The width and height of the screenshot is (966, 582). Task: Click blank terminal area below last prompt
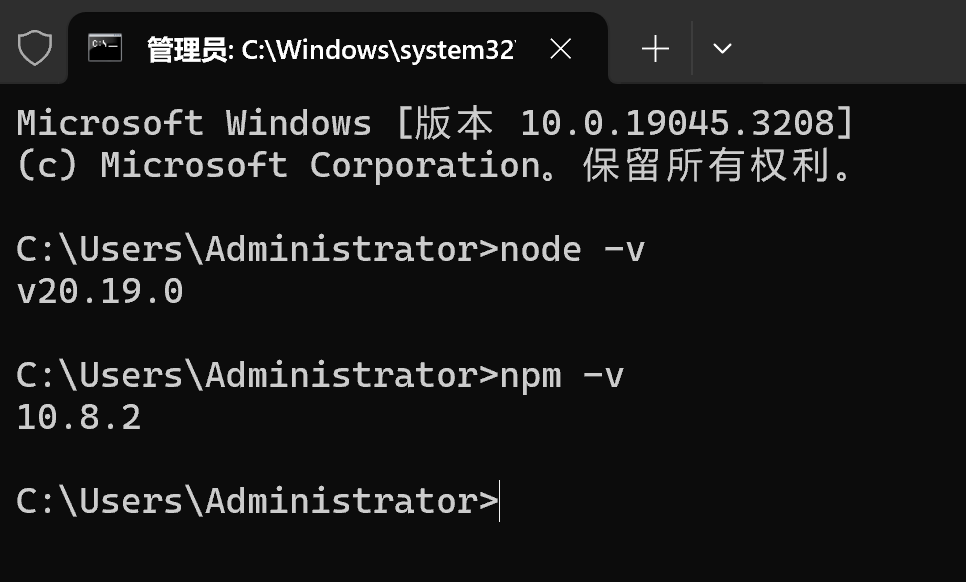(x=483, y=552)
